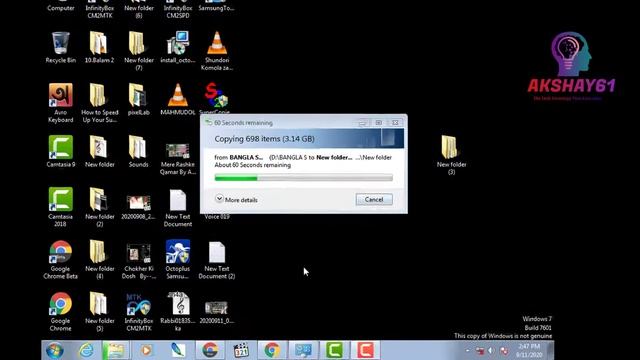Switch to Google Chrome in the taskbar
This screenshot has height=360, width=640.
click(272, 350)
